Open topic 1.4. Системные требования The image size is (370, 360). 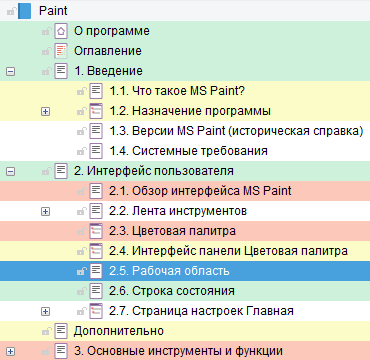point(188,151)
